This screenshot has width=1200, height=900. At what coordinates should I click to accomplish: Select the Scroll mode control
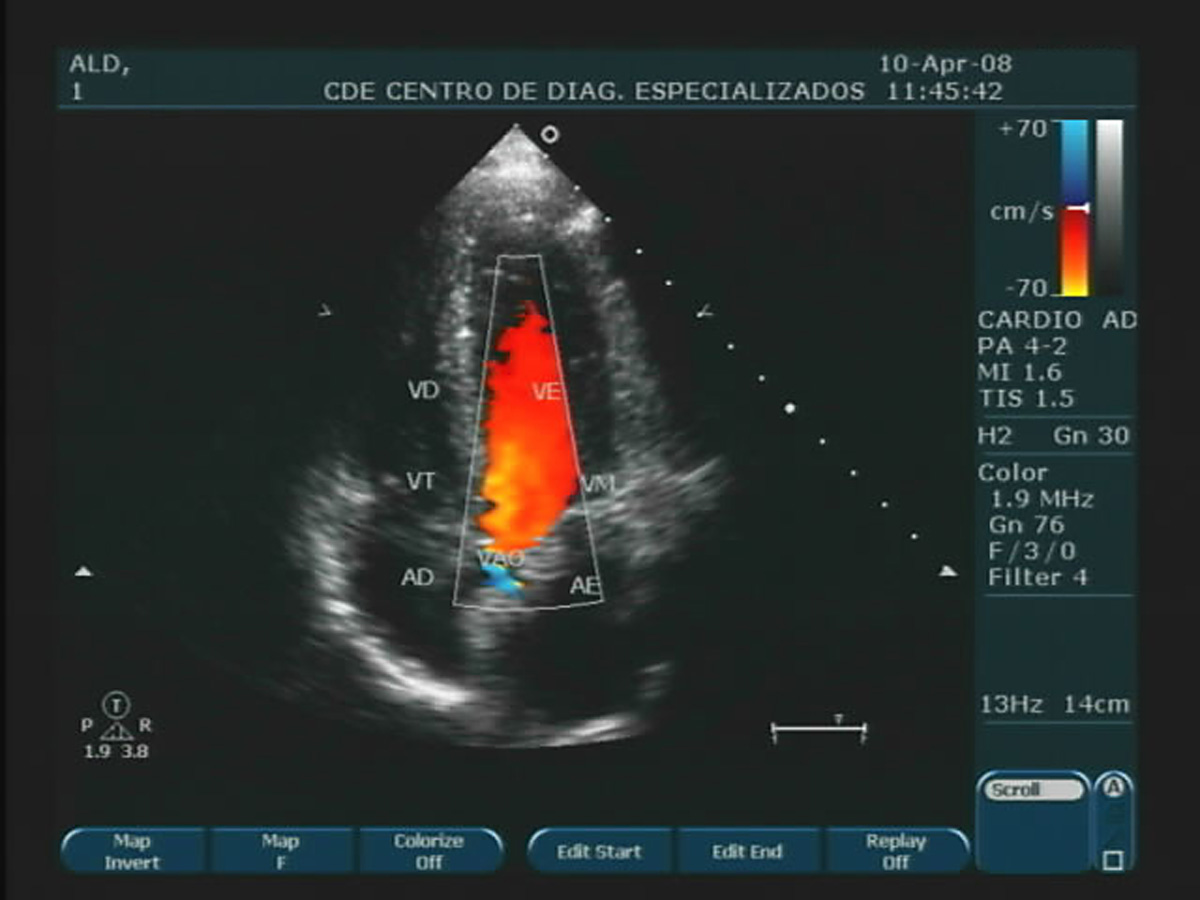1035,790
